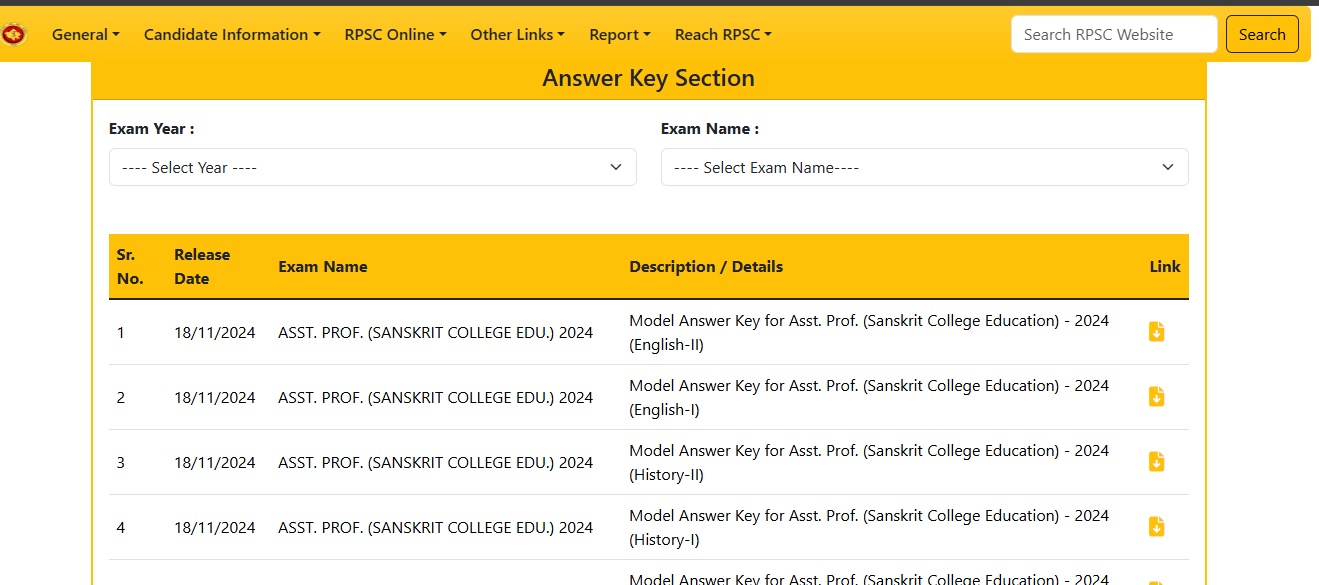1319x585 pixels.
Task: Click the download icon in the bottom row
Action: click(1156, 580)
